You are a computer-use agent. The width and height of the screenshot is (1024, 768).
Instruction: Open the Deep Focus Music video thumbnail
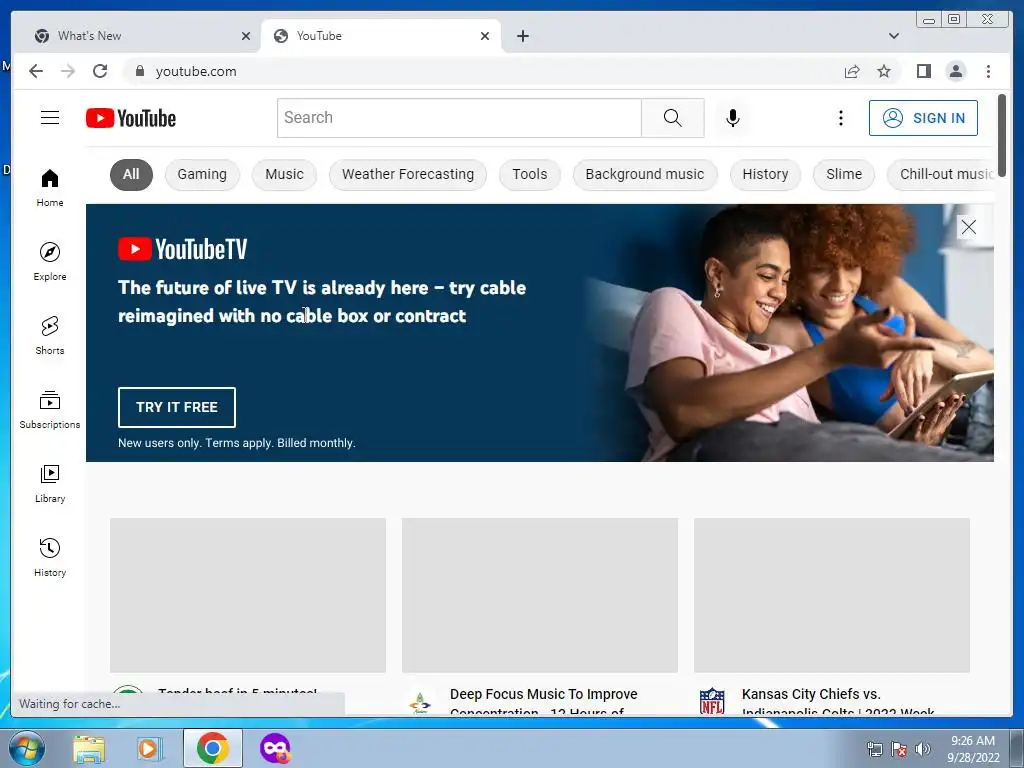pos(539,595)
